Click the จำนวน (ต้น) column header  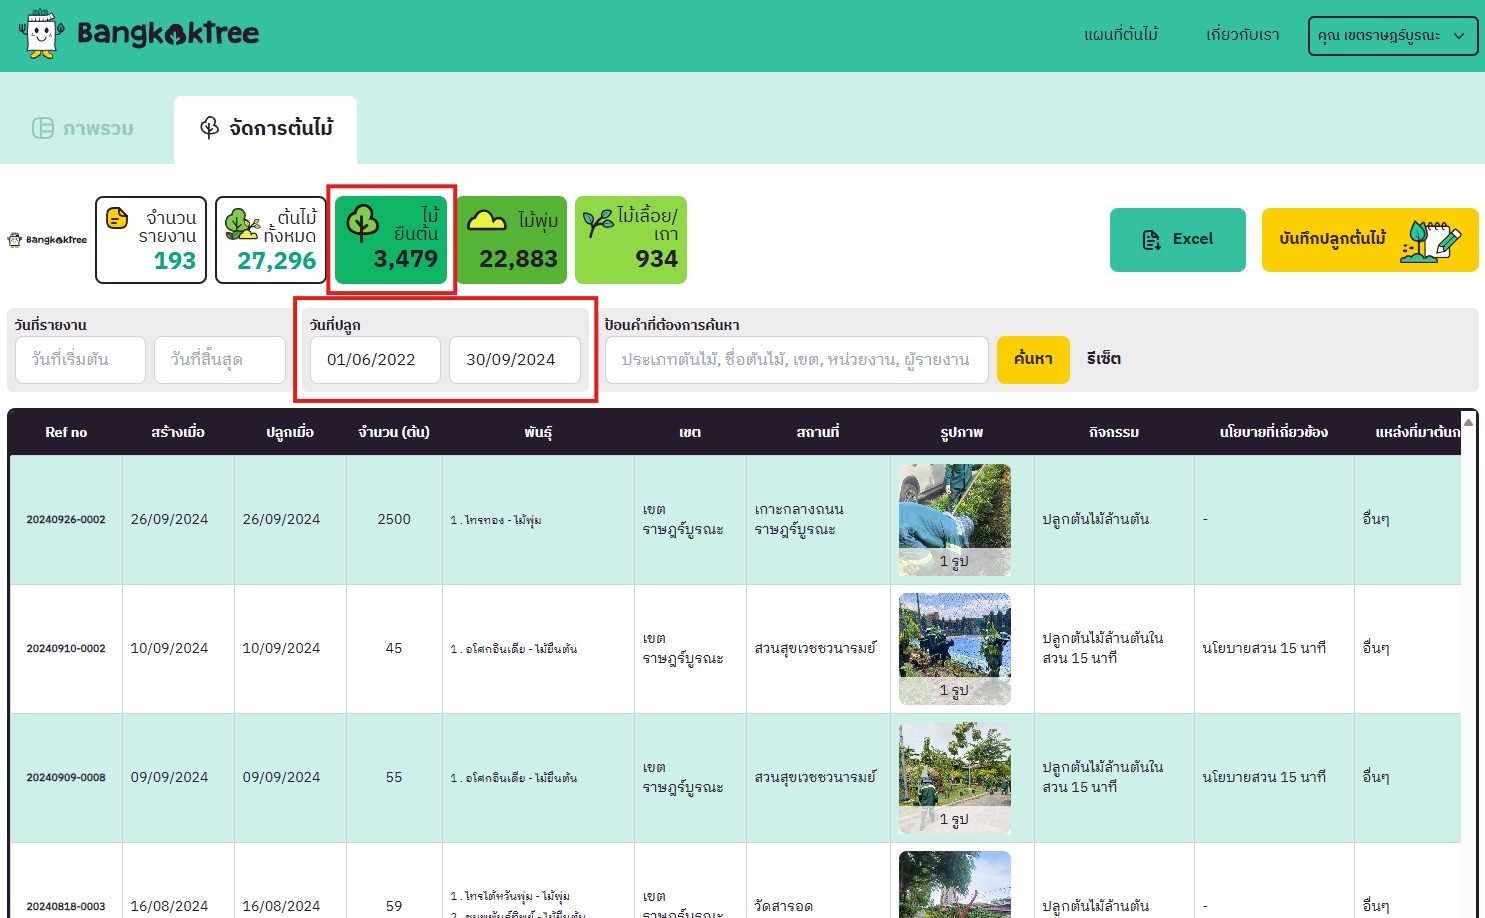pyautogui.click(x=394, y=432)
